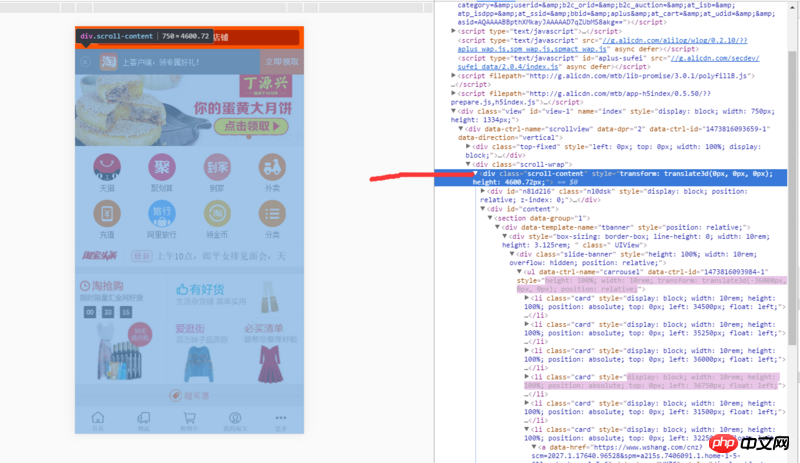The width and height of the screenshot is (800, 463).
Task: Tap the 更多 three-dots icon
Action: tap(281, 421)
